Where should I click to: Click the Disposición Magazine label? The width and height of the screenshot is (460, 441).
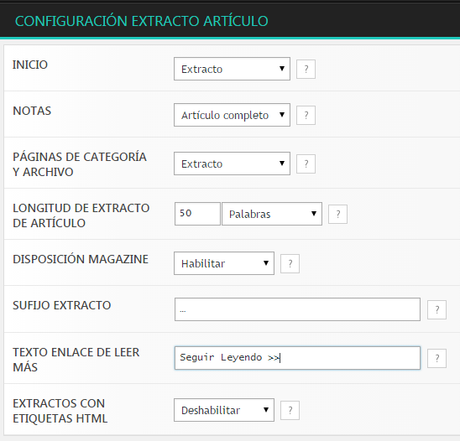pyautogui.click(x=80, y=259)
